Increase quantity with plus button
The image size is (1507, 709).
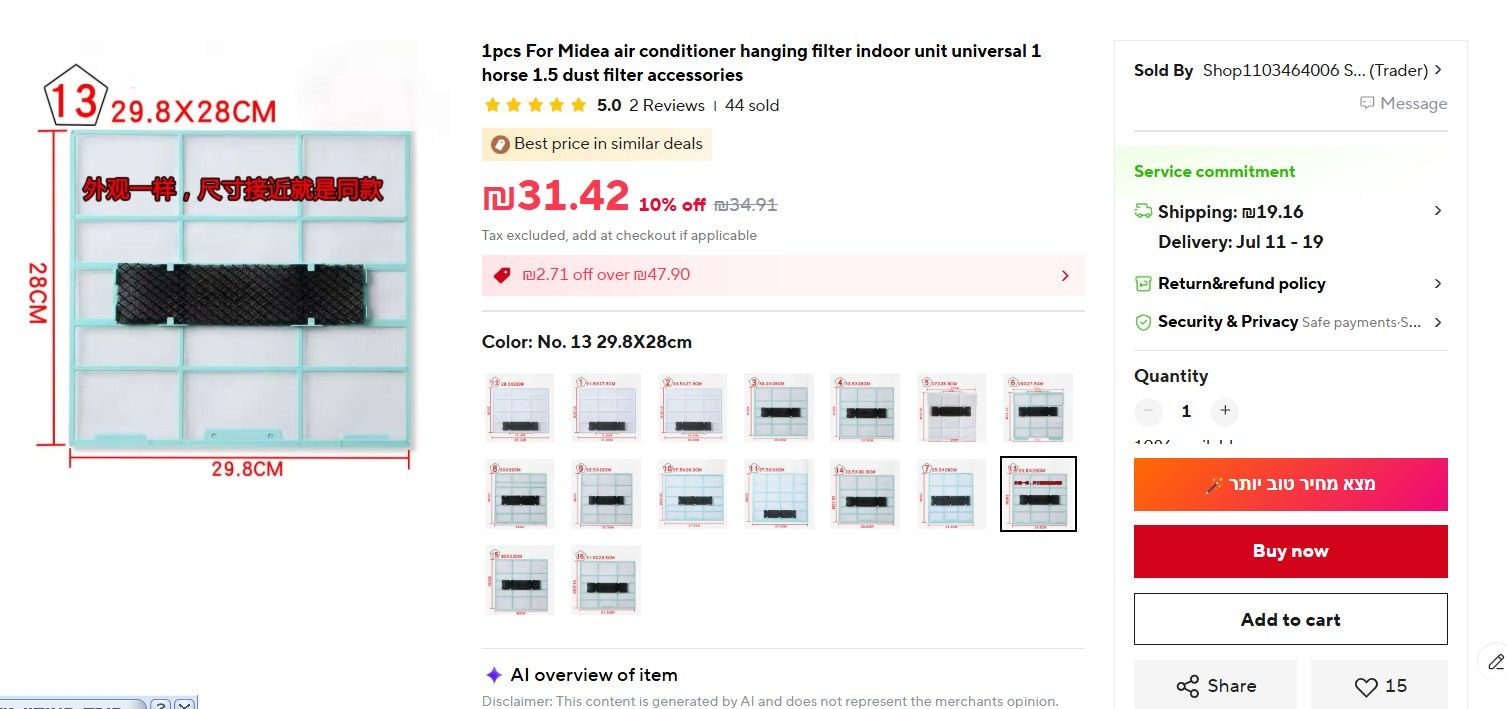[x=1224, y=411]
